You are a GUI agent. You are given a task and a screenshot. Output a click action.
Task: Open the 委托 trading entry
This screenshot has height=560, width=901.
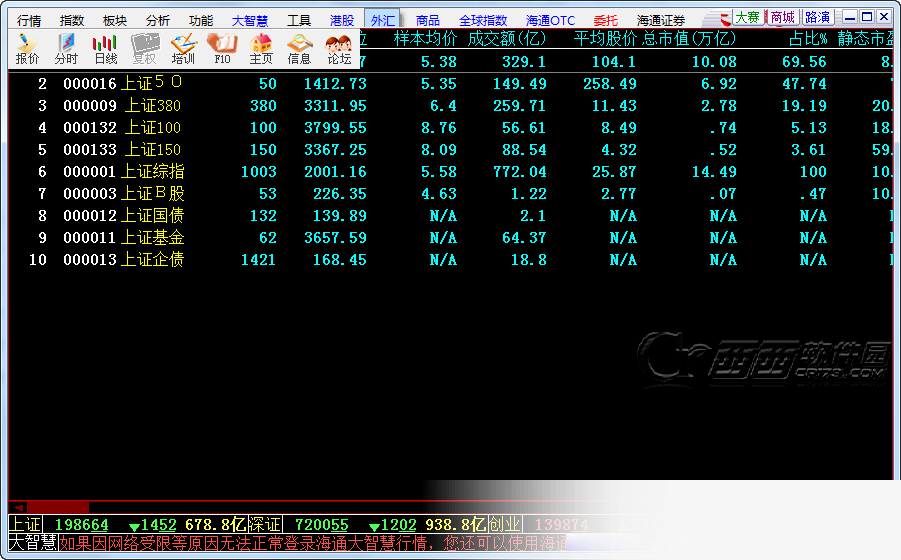click(x=606, y=21)
